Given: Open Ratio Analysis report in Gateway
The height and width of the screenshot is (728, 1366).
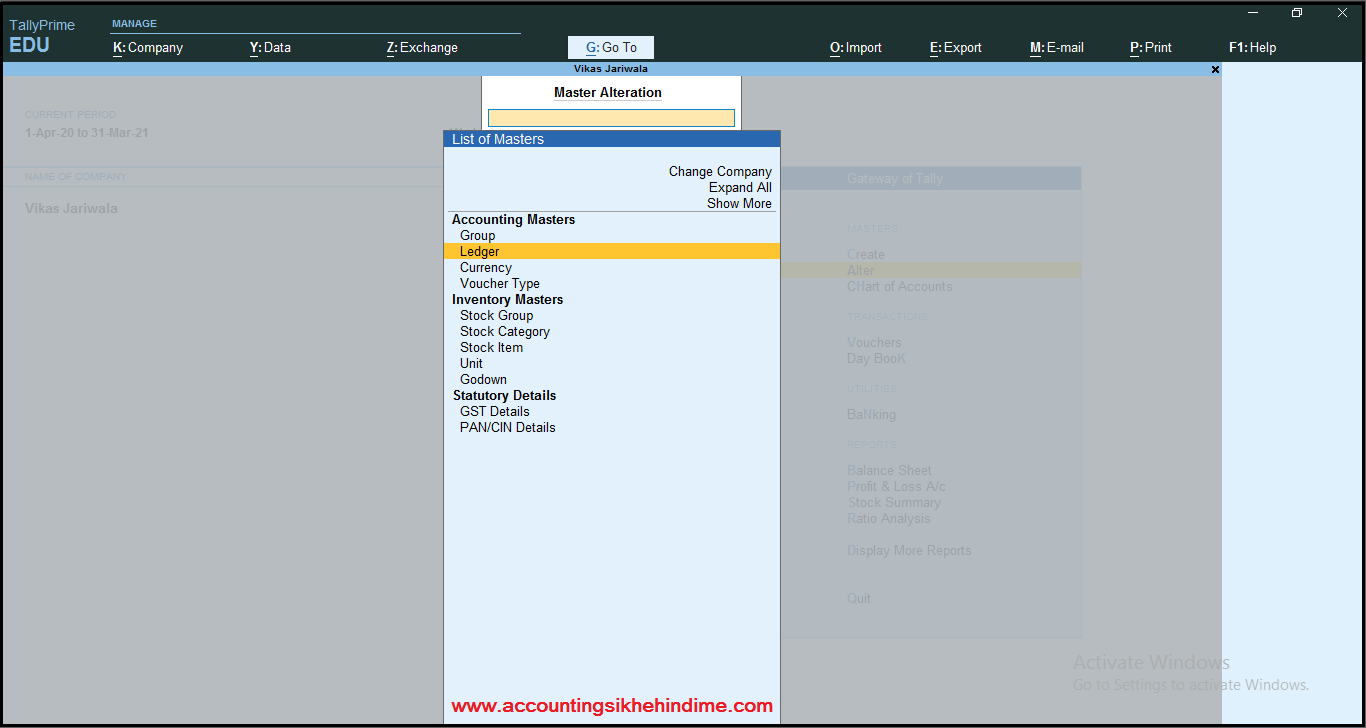Looking at the screenshot, I should (x=889, y=518).
